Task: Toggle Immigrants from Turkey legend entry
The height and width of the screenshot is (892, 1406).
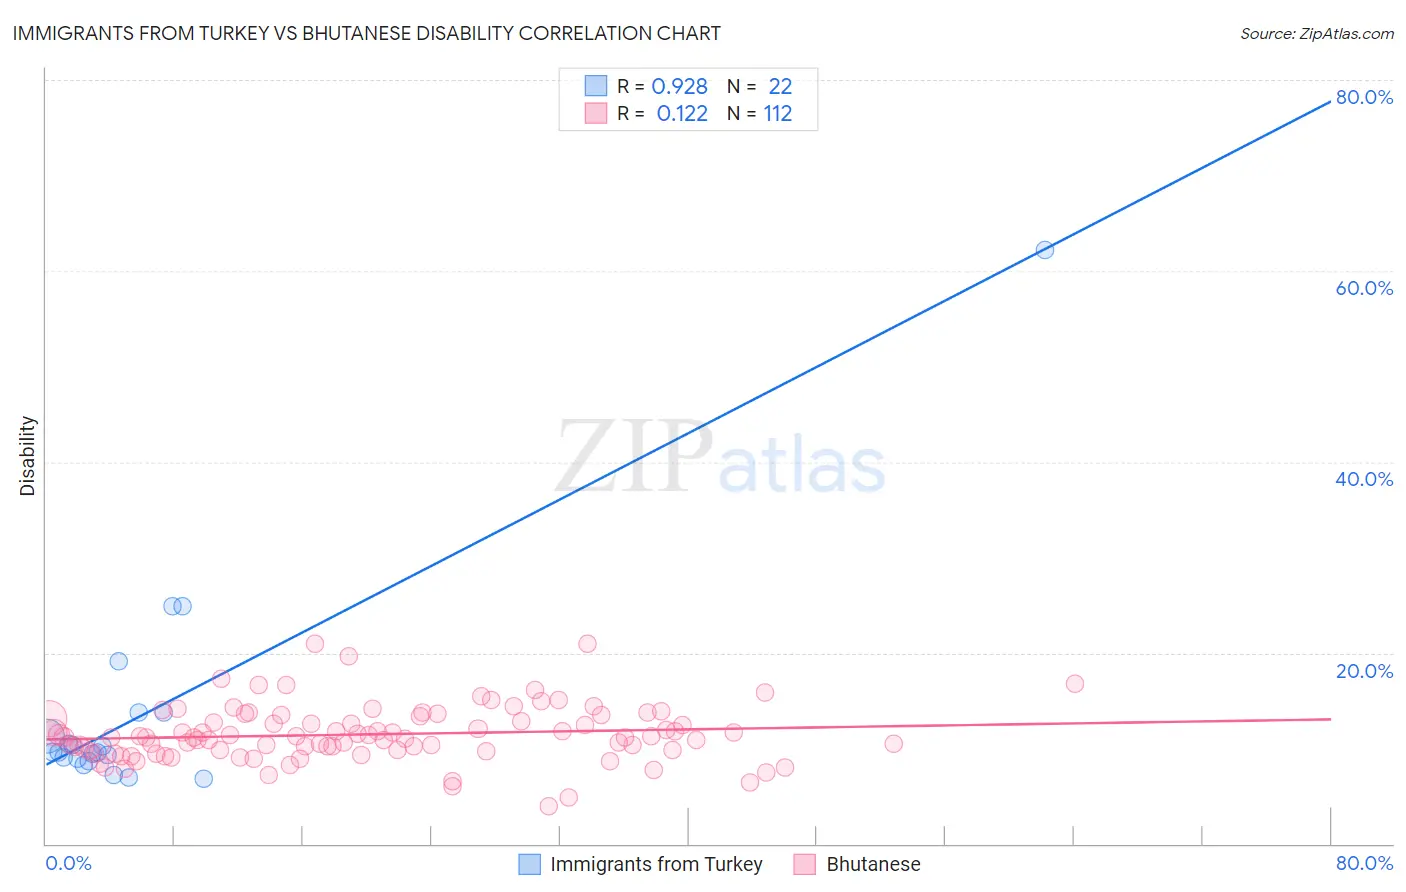Action: pos(640,864)
